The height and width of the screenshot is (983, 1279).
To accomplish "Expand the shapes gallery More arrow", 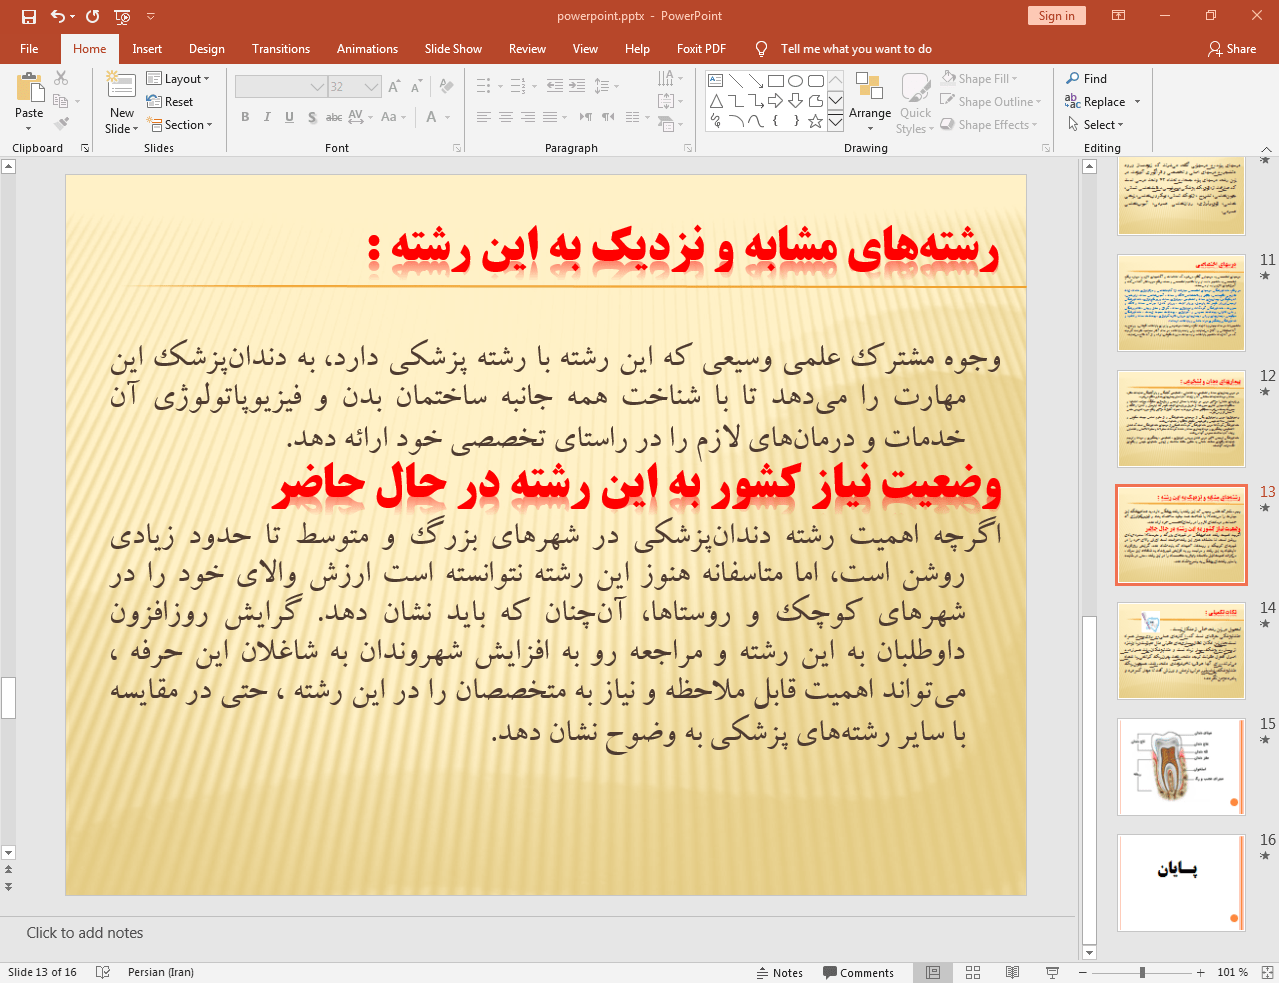I will click(835, 122).
